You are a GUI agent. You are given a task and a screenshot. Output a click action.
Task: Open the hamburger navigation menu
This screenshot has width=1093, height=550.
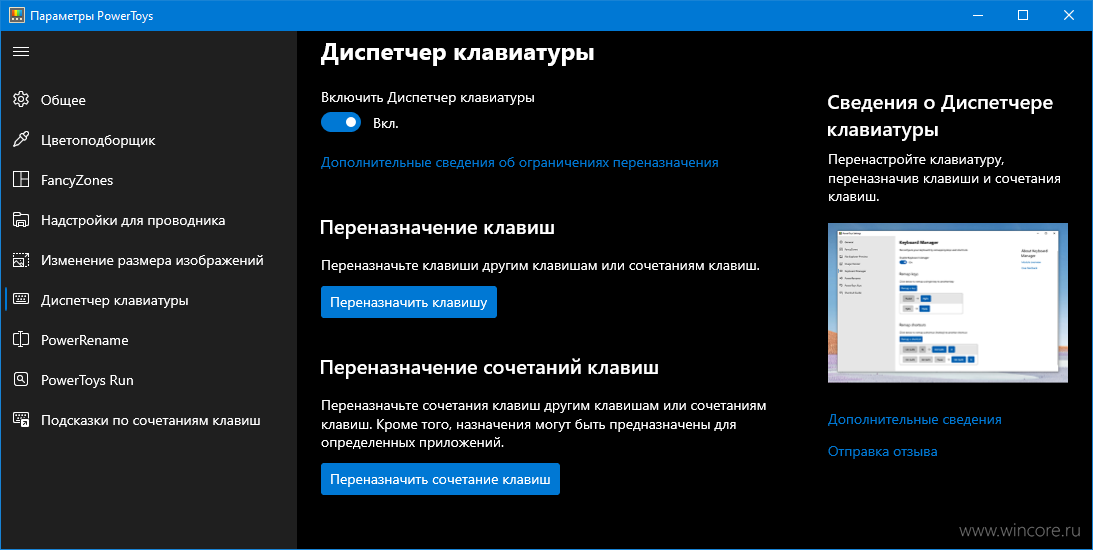point(21,52)
